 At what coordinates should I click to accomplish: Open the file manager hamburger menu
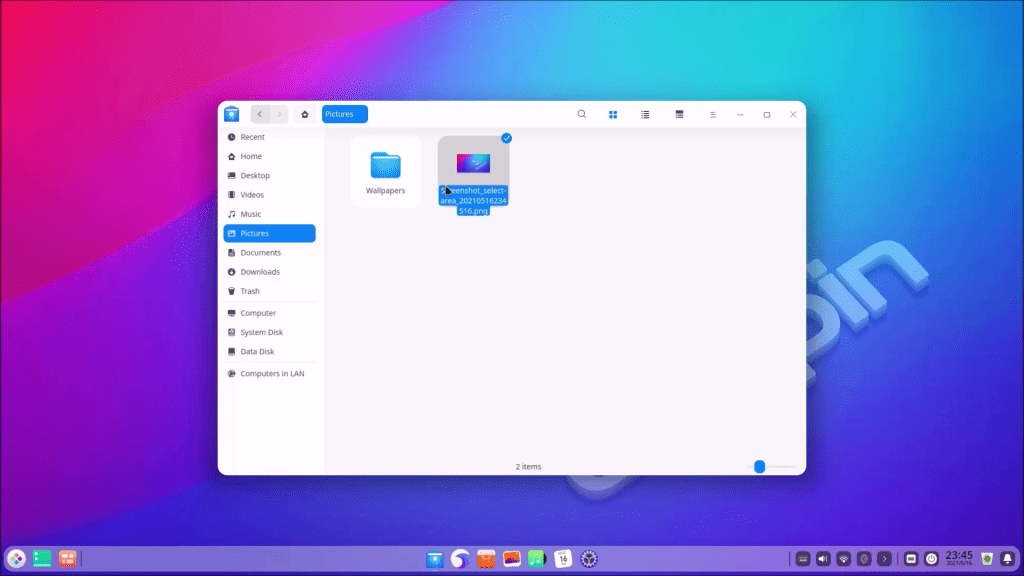coord(712,114)
